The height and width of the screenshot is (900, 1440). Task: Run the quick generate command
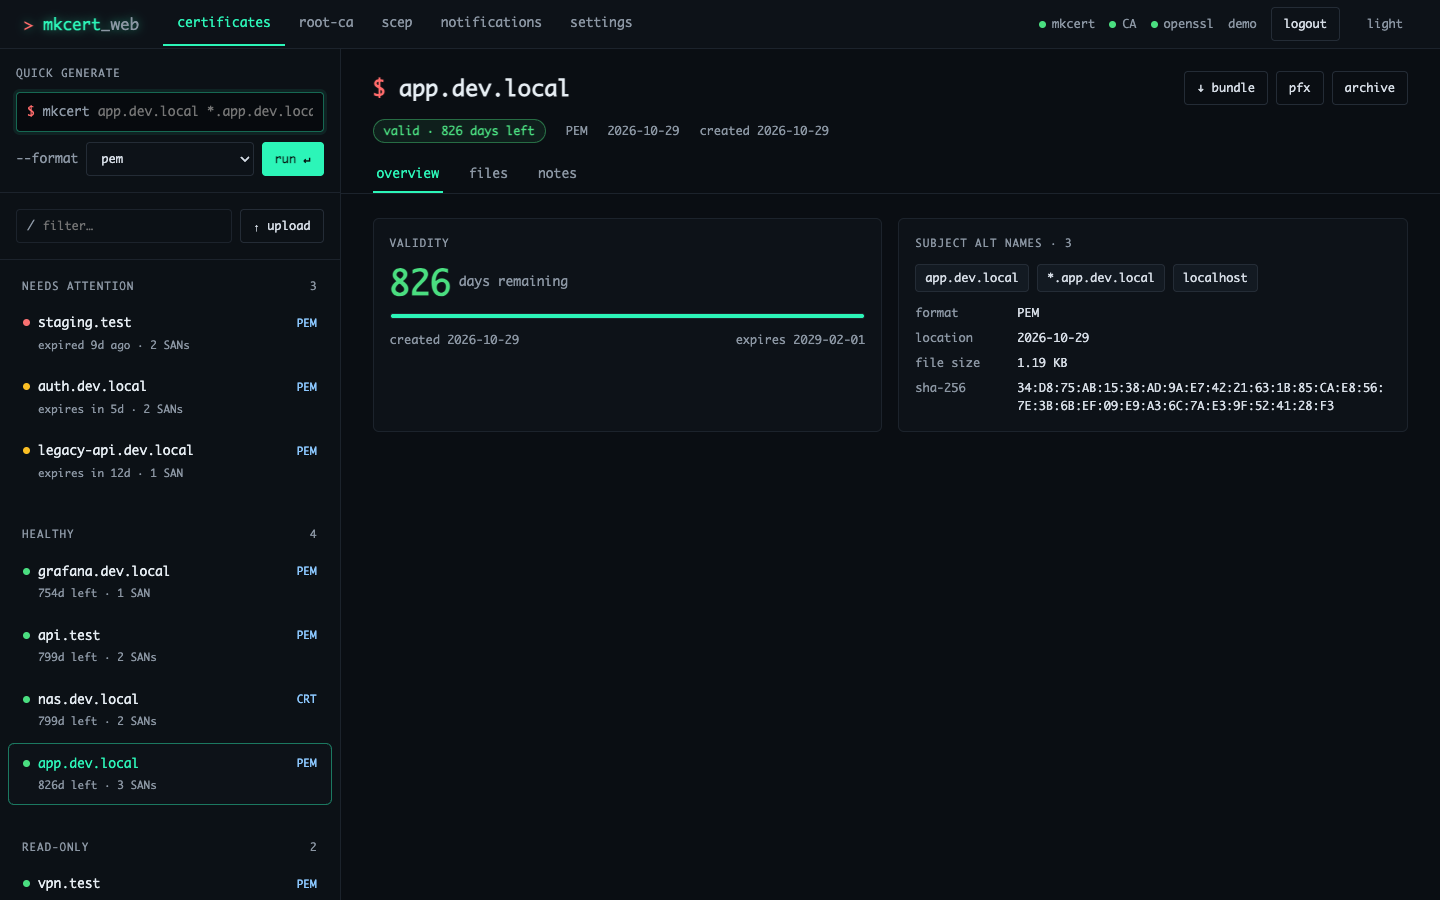click(x=293, y=159)
